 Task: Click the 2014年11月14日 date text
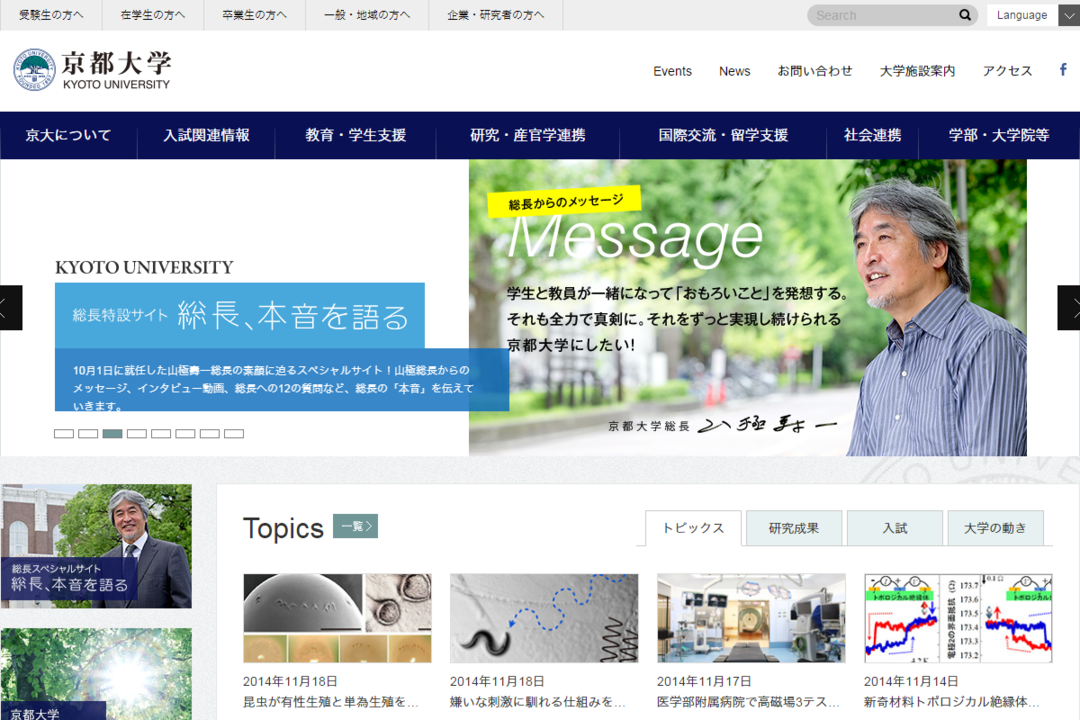(911, 681)
